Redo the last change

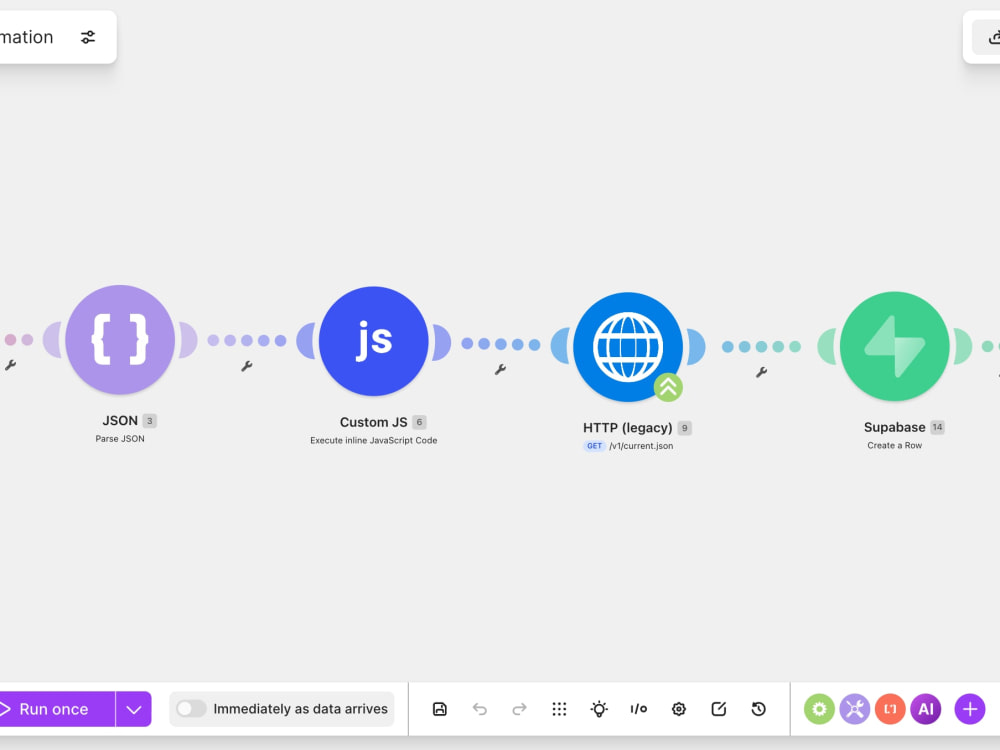pos(520,709)
